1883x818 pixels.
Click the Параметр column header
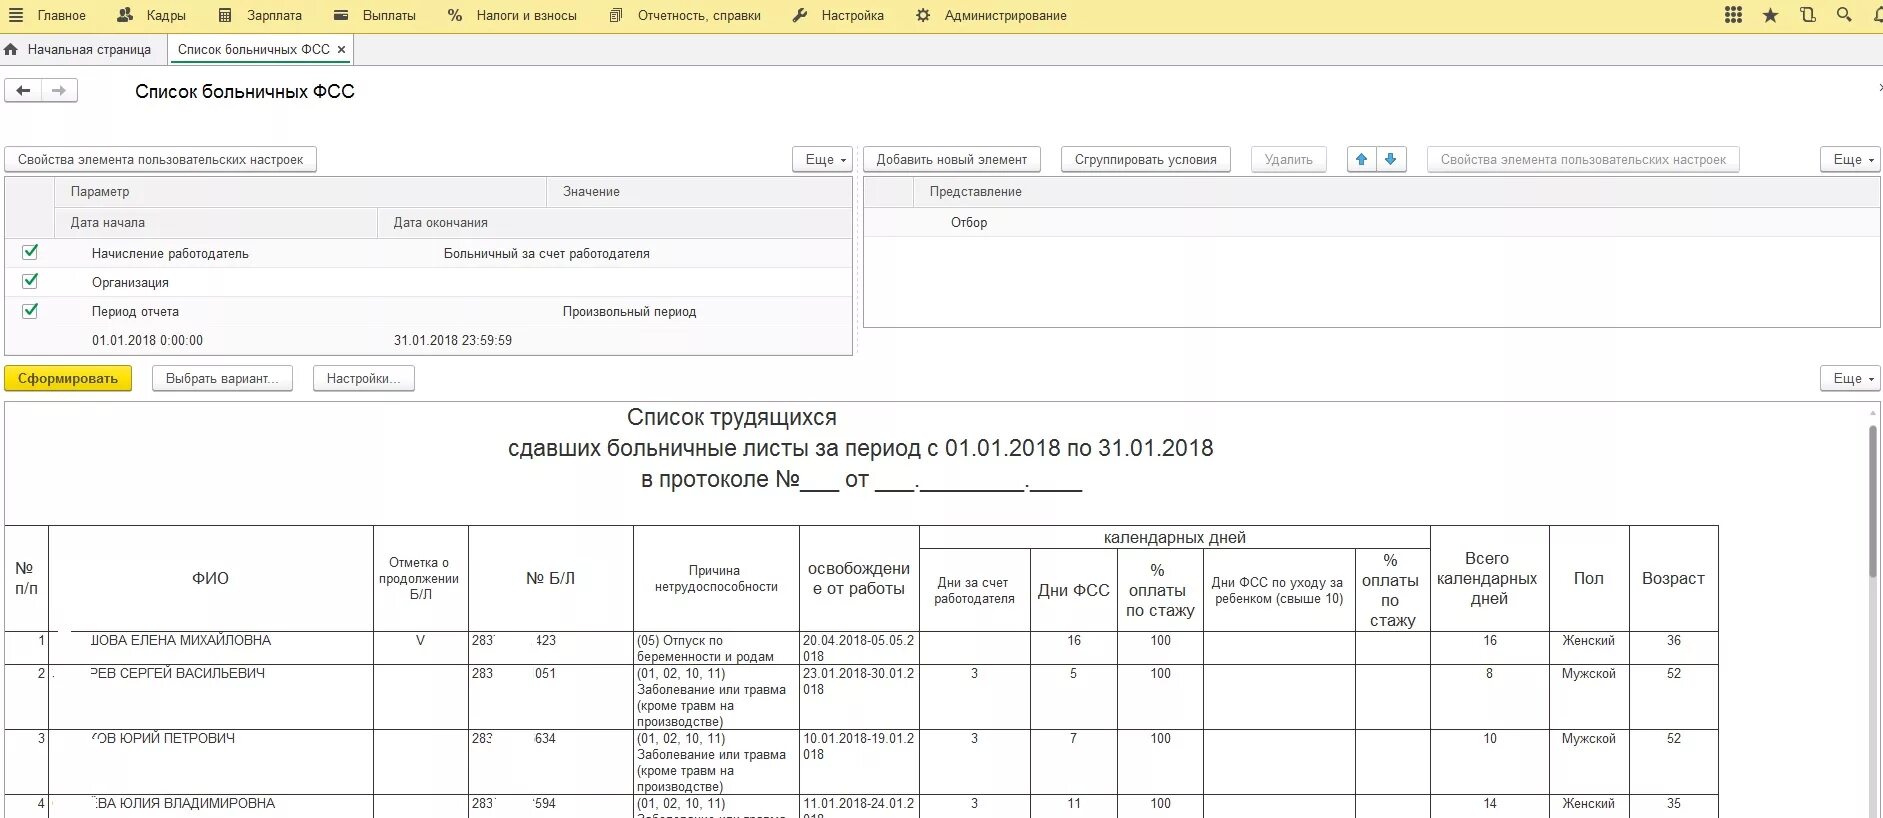300,192
